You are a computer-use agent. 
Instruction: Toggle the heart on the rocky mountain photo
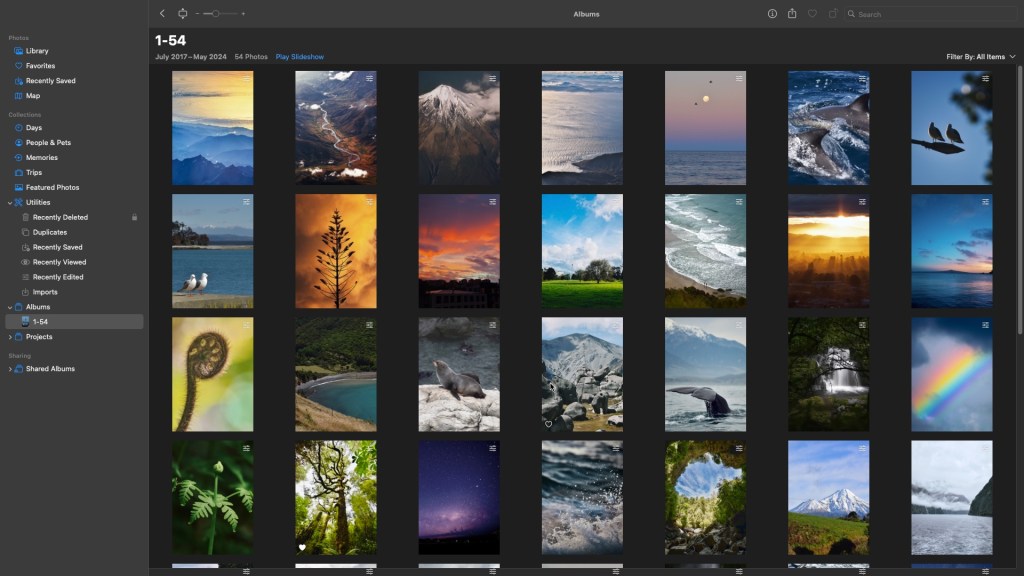(x=548, y=424)
